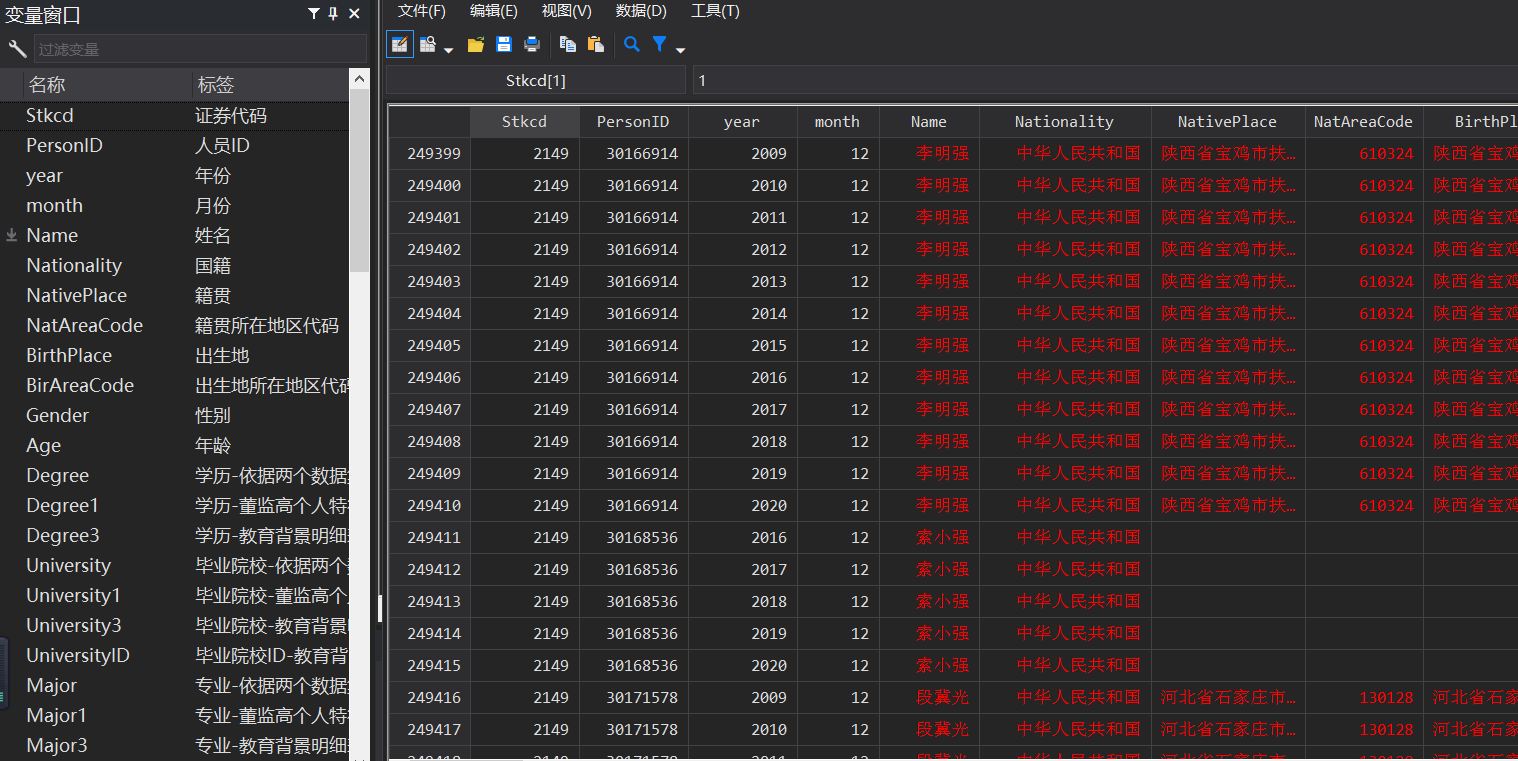Click the blue filter observations funnel
The width and height of the screenshot is (1518, 761).
point(659,43)
